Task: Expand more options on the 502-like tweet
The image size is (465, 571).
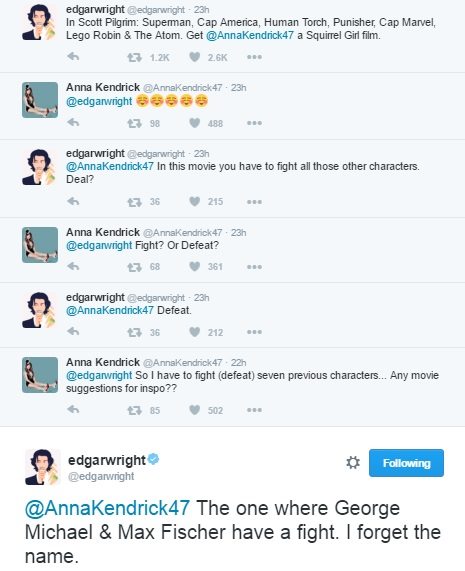Action: point(254,410)
